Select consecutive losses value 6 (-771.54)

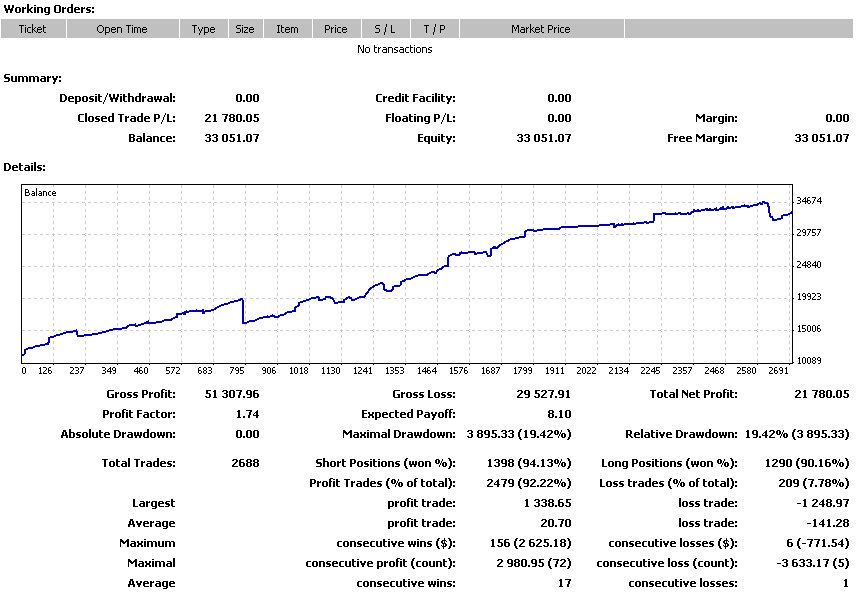click(818, 543)
